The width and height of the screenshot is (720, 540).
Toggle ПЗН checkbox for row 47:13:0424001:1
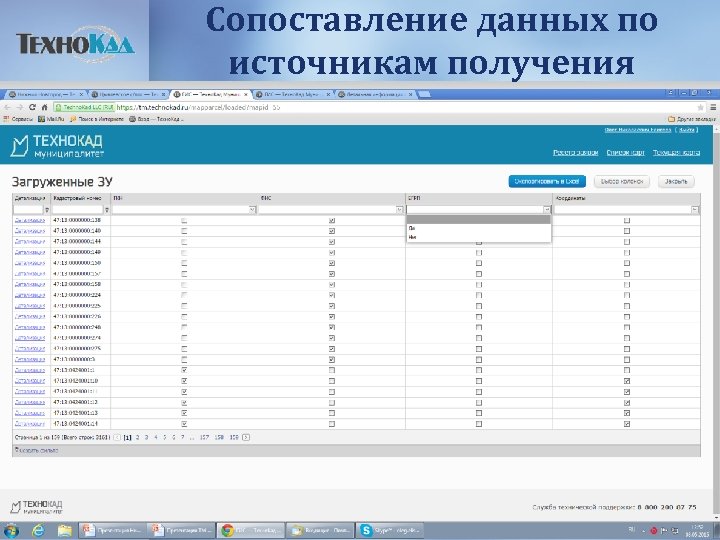pyautogui.click(x=184, y=370)
